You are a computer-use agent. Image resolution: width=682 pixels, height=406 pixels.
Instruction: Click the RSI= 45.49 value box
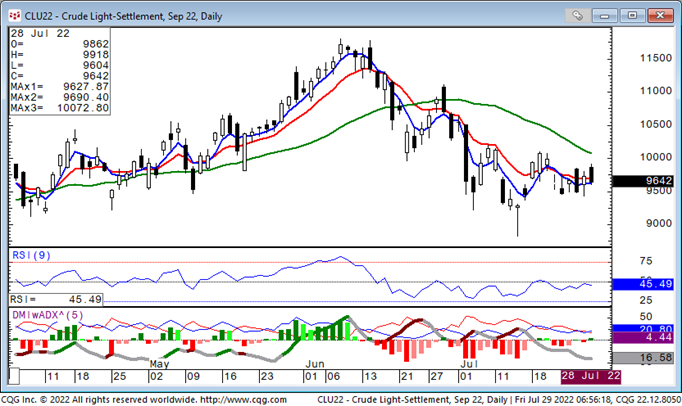56,299
